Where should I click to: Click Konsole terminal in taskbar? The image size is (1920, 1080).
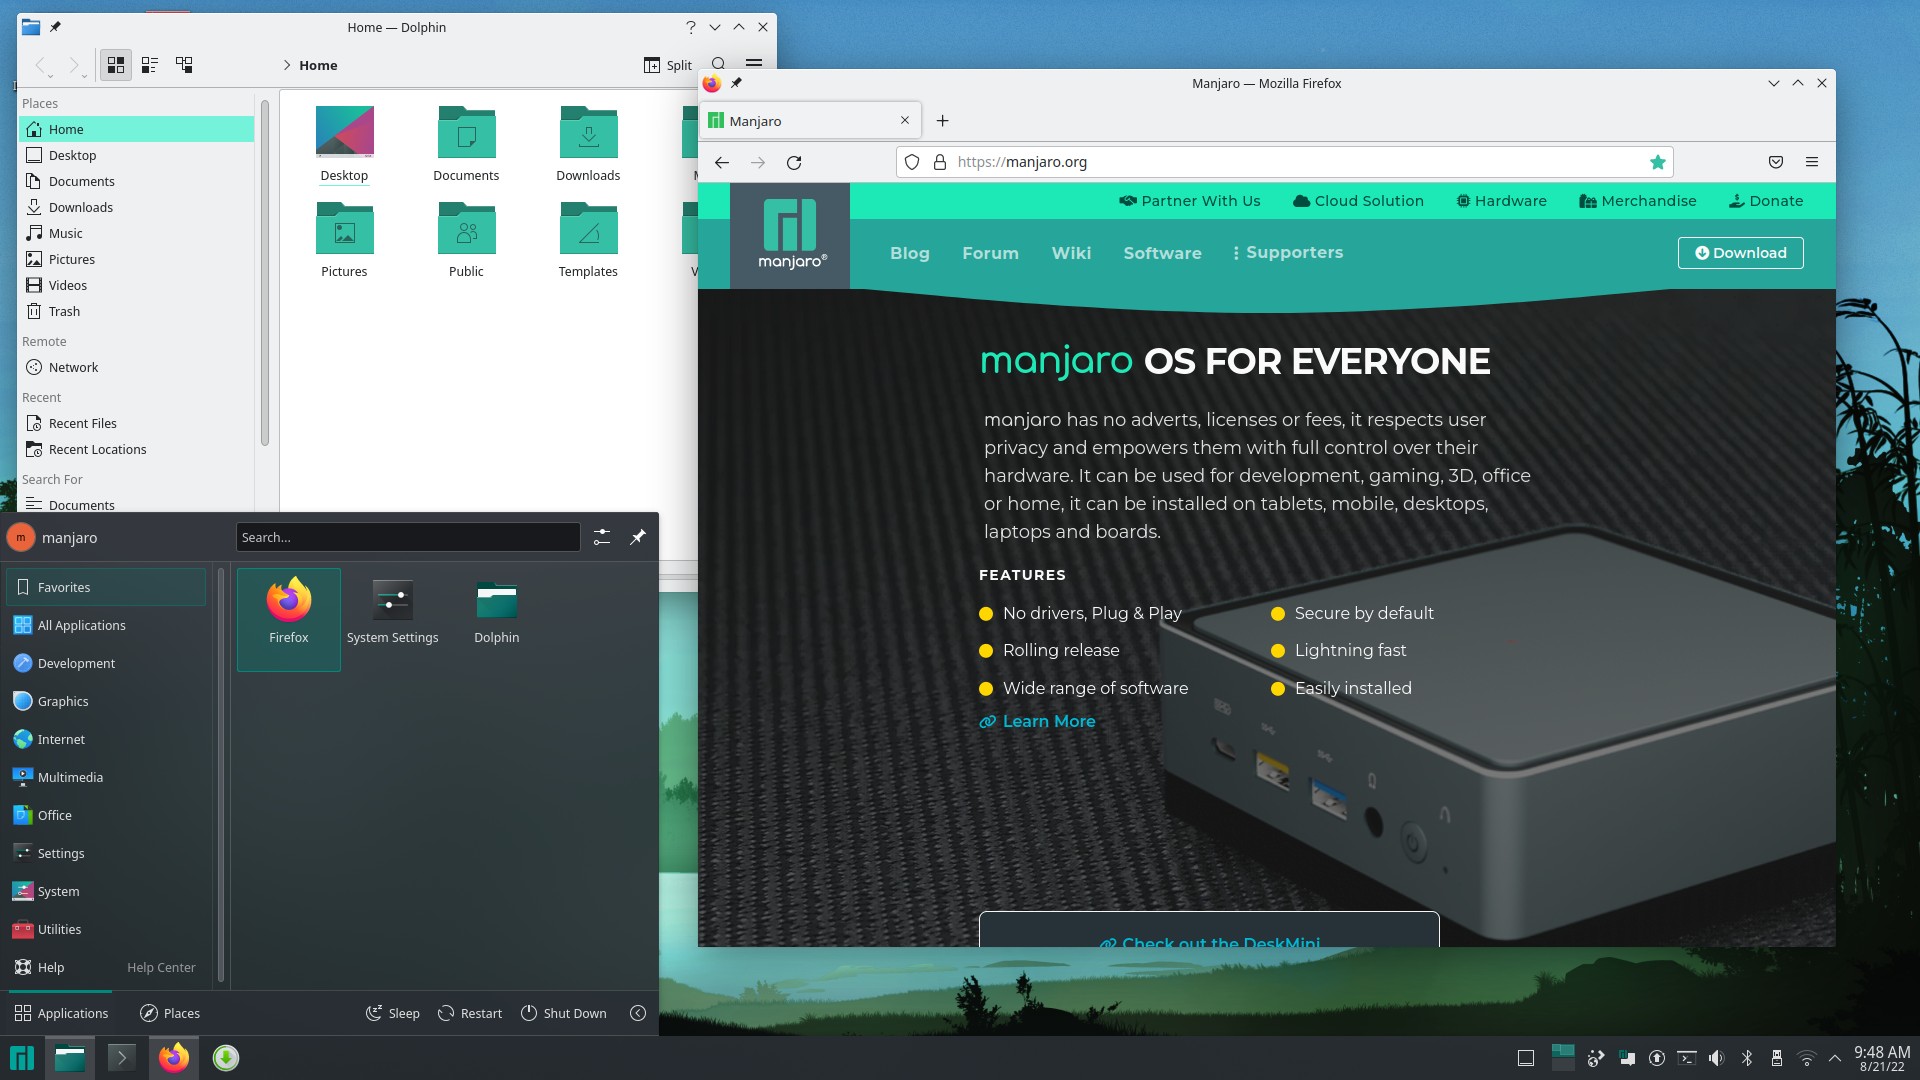pos(121,1058)
